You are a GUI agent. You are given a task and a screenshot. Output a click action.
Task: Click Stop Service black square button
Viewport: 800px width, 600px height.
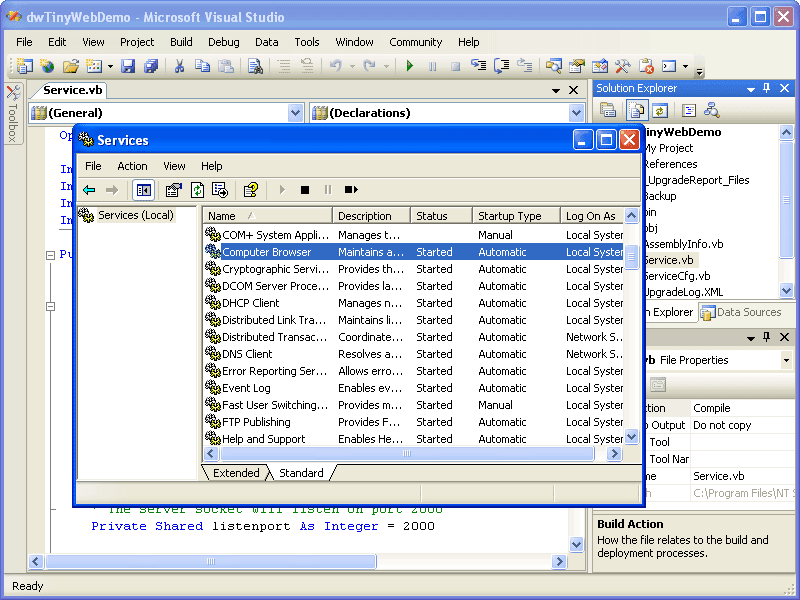[x=305, y=190]
